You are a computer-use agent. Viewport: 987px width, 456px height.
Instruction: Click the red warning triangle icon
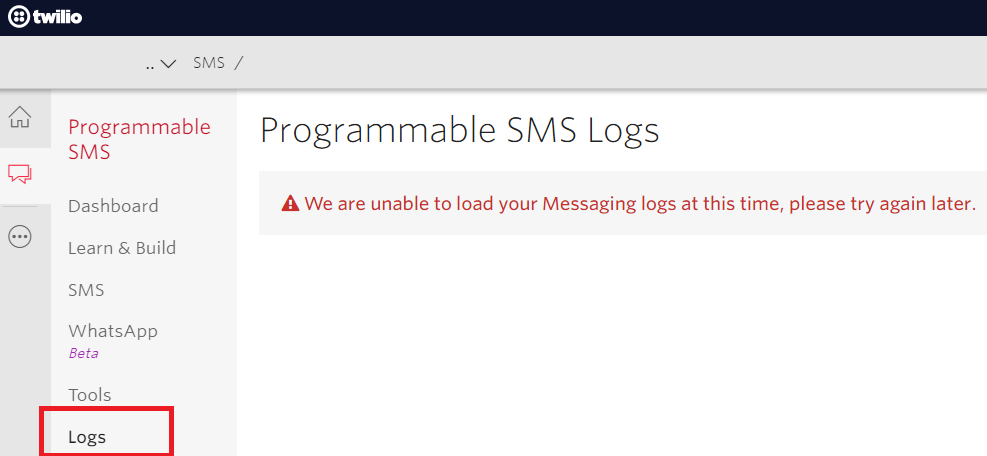pos(290,203)
